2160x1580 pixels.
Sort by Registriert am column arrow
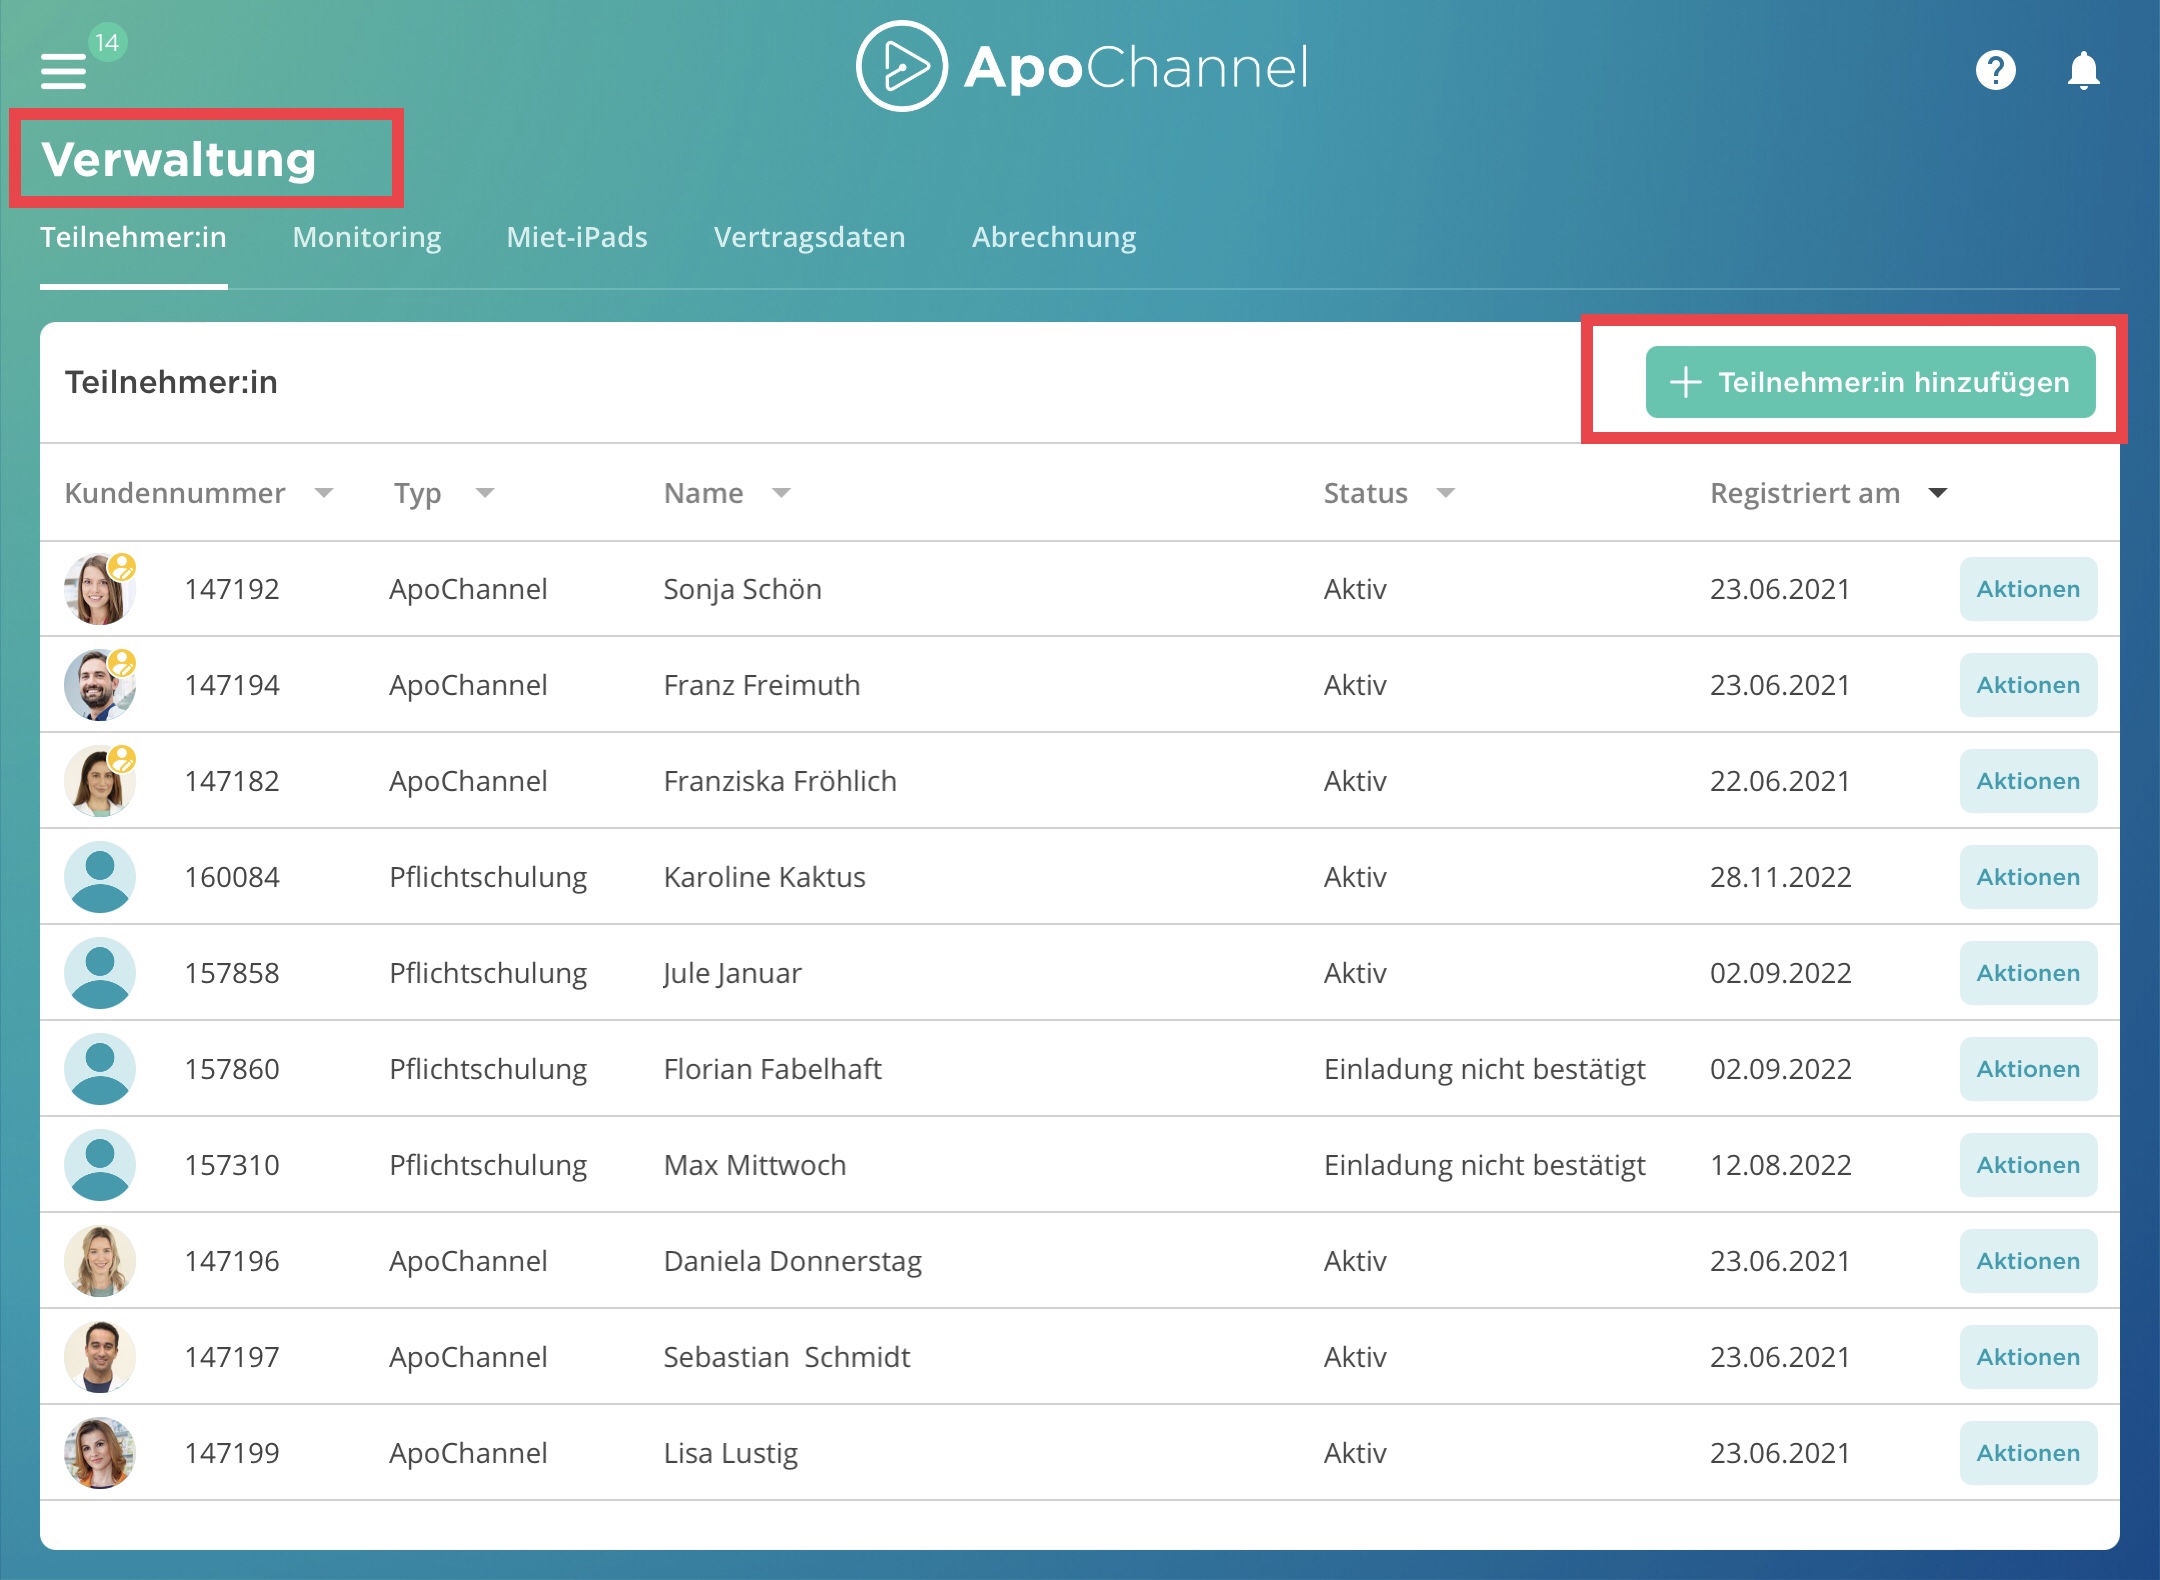(1938, 493)
